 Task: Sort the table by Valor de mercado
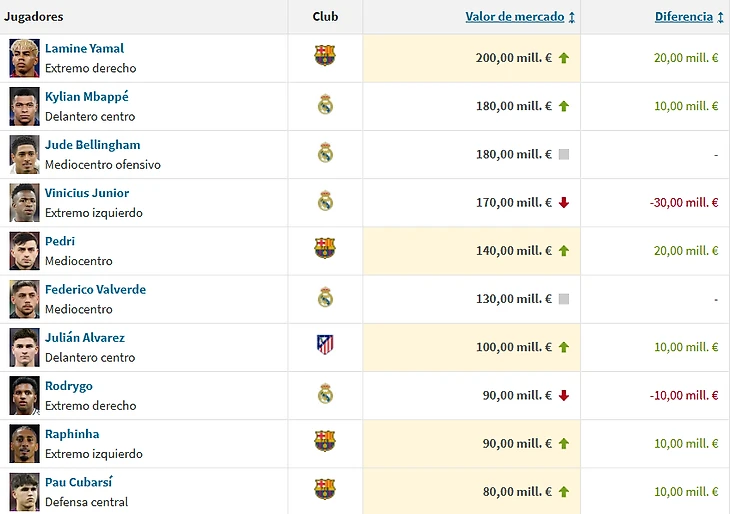coord(515,17)
